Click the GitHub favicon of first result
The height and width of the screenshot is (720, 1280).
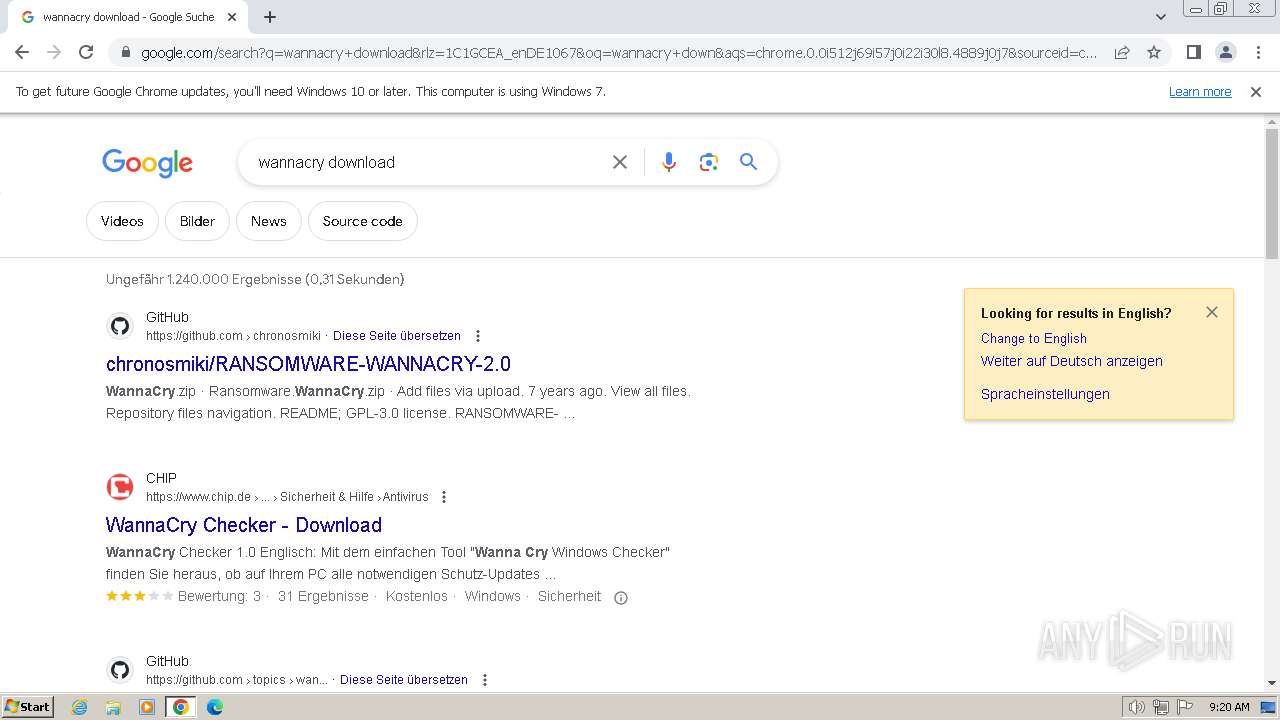120,326
